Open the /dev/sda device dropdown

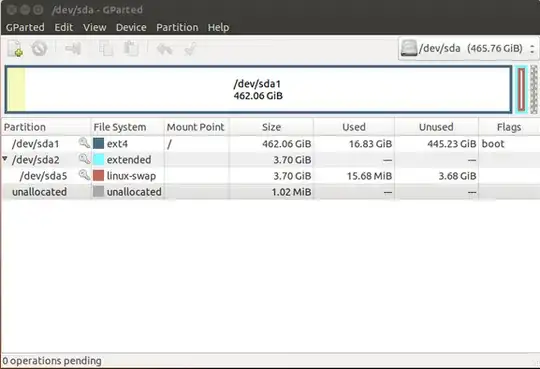coord(469,49)
